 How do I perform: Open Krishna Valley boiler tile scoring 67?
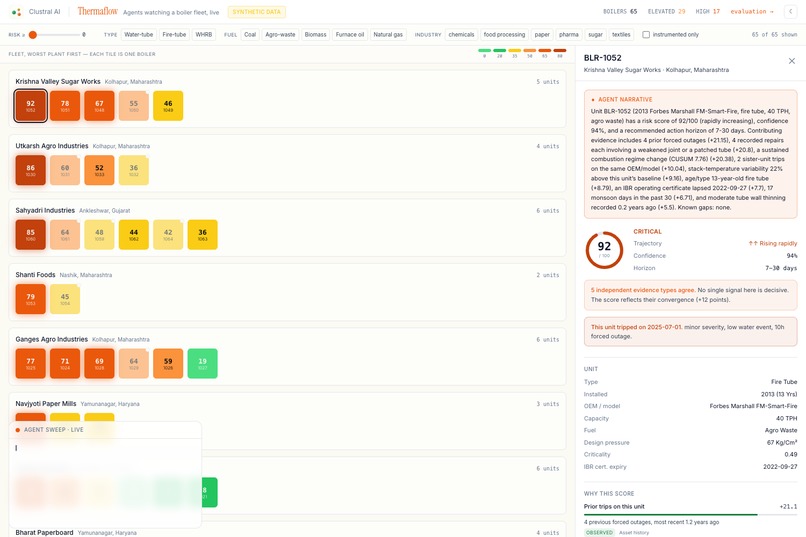(x=99, y=106)
